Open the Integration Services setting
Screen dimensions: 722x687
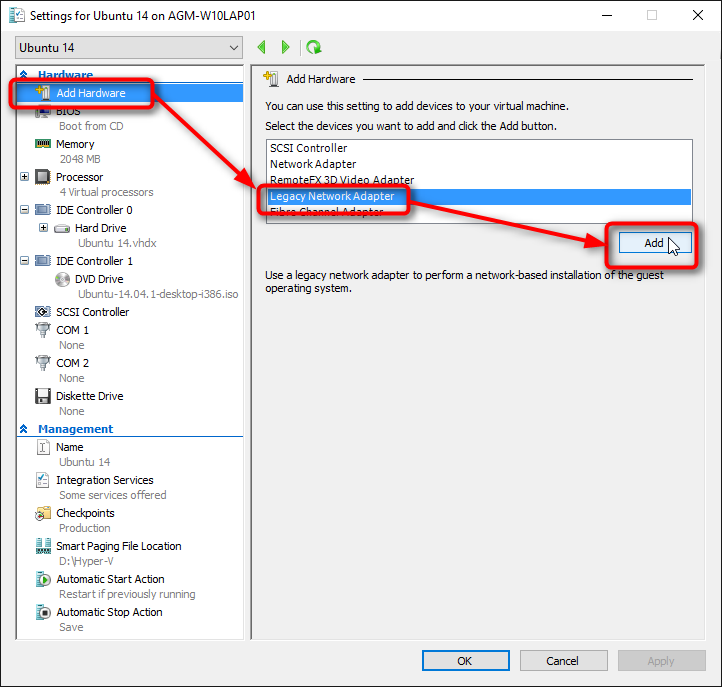click(x=105, y=480)
